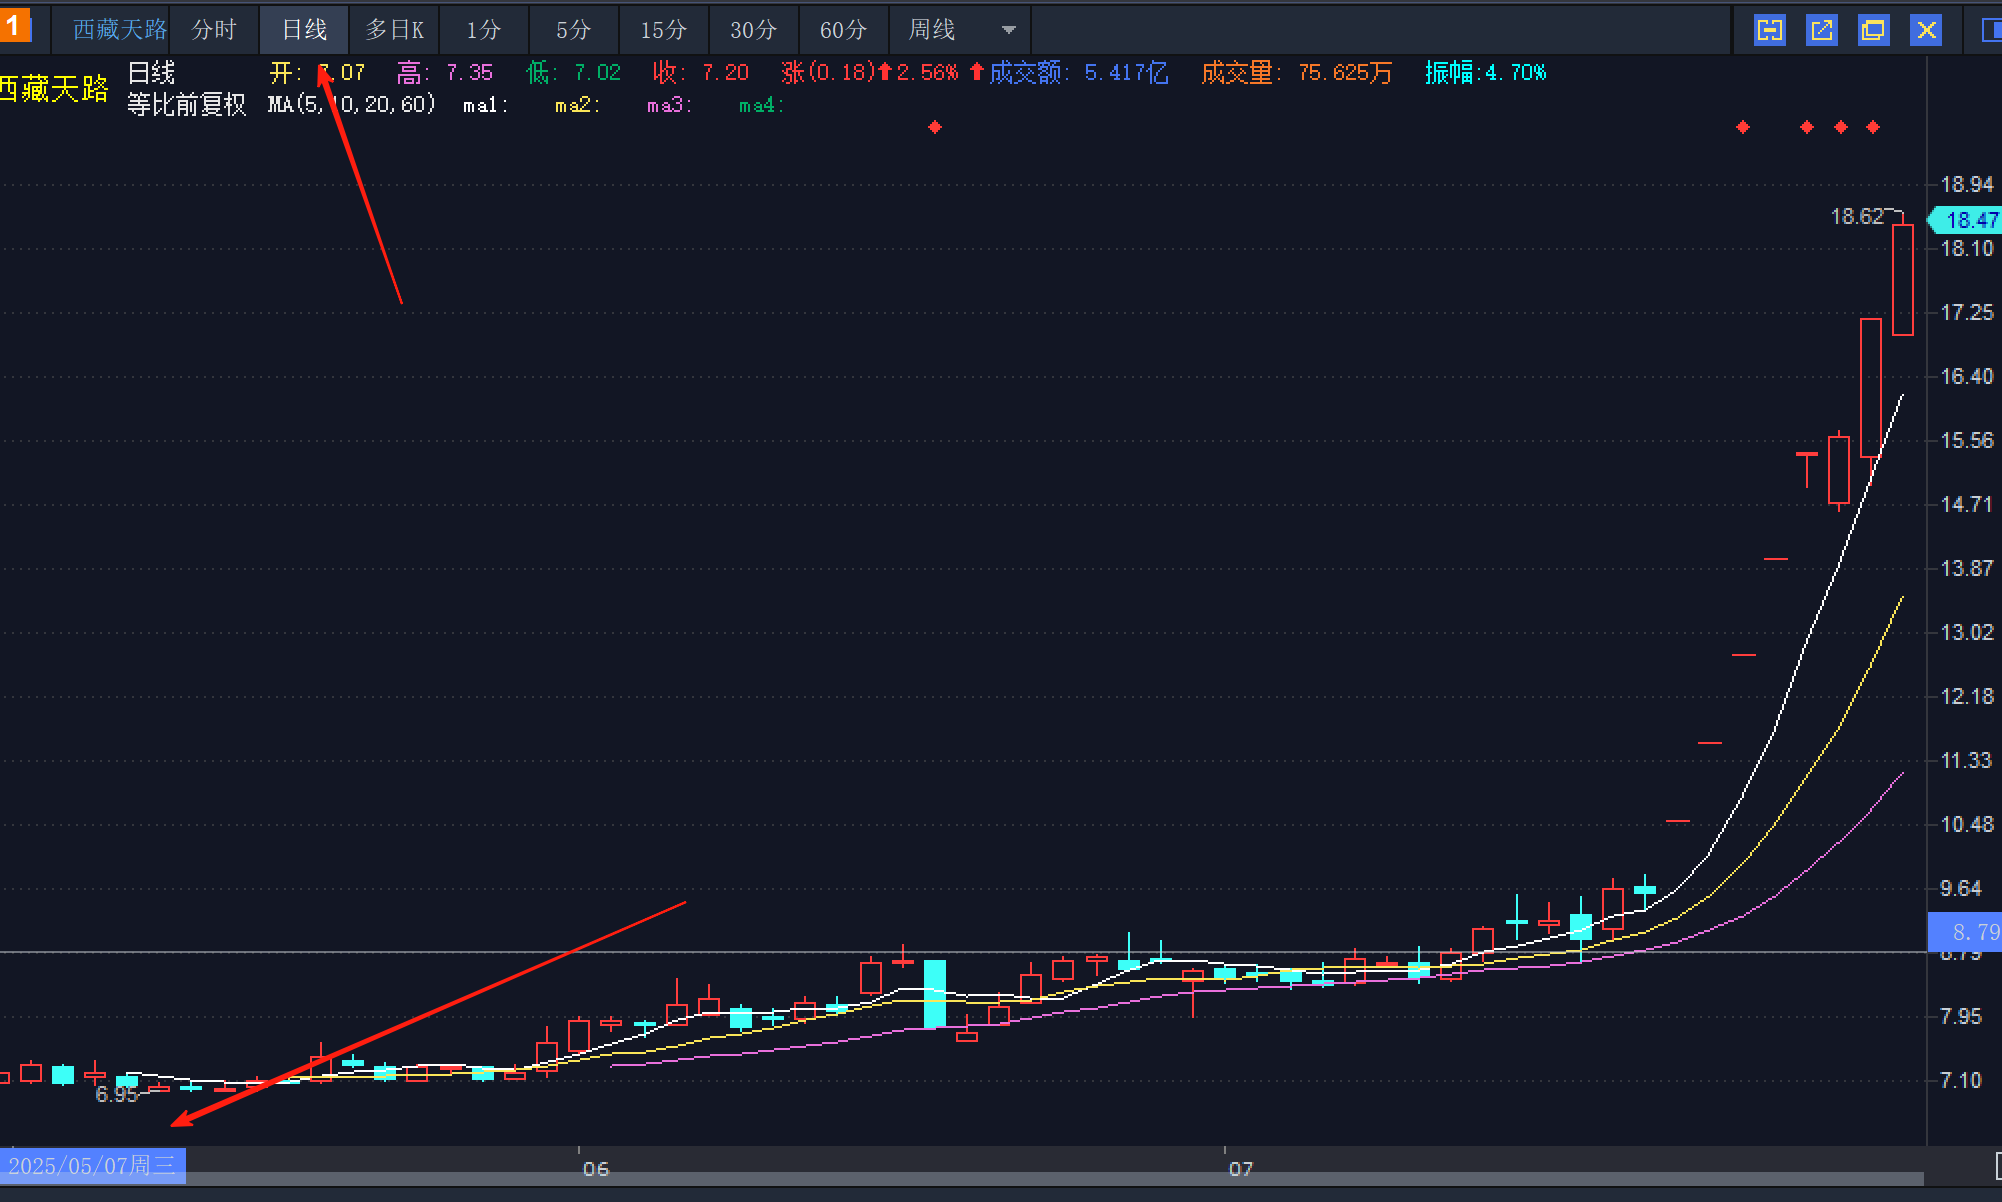Screen dimensions: 2002x1202
Task: Click the 西藏天路 stock name link
Action: point(119,30)
